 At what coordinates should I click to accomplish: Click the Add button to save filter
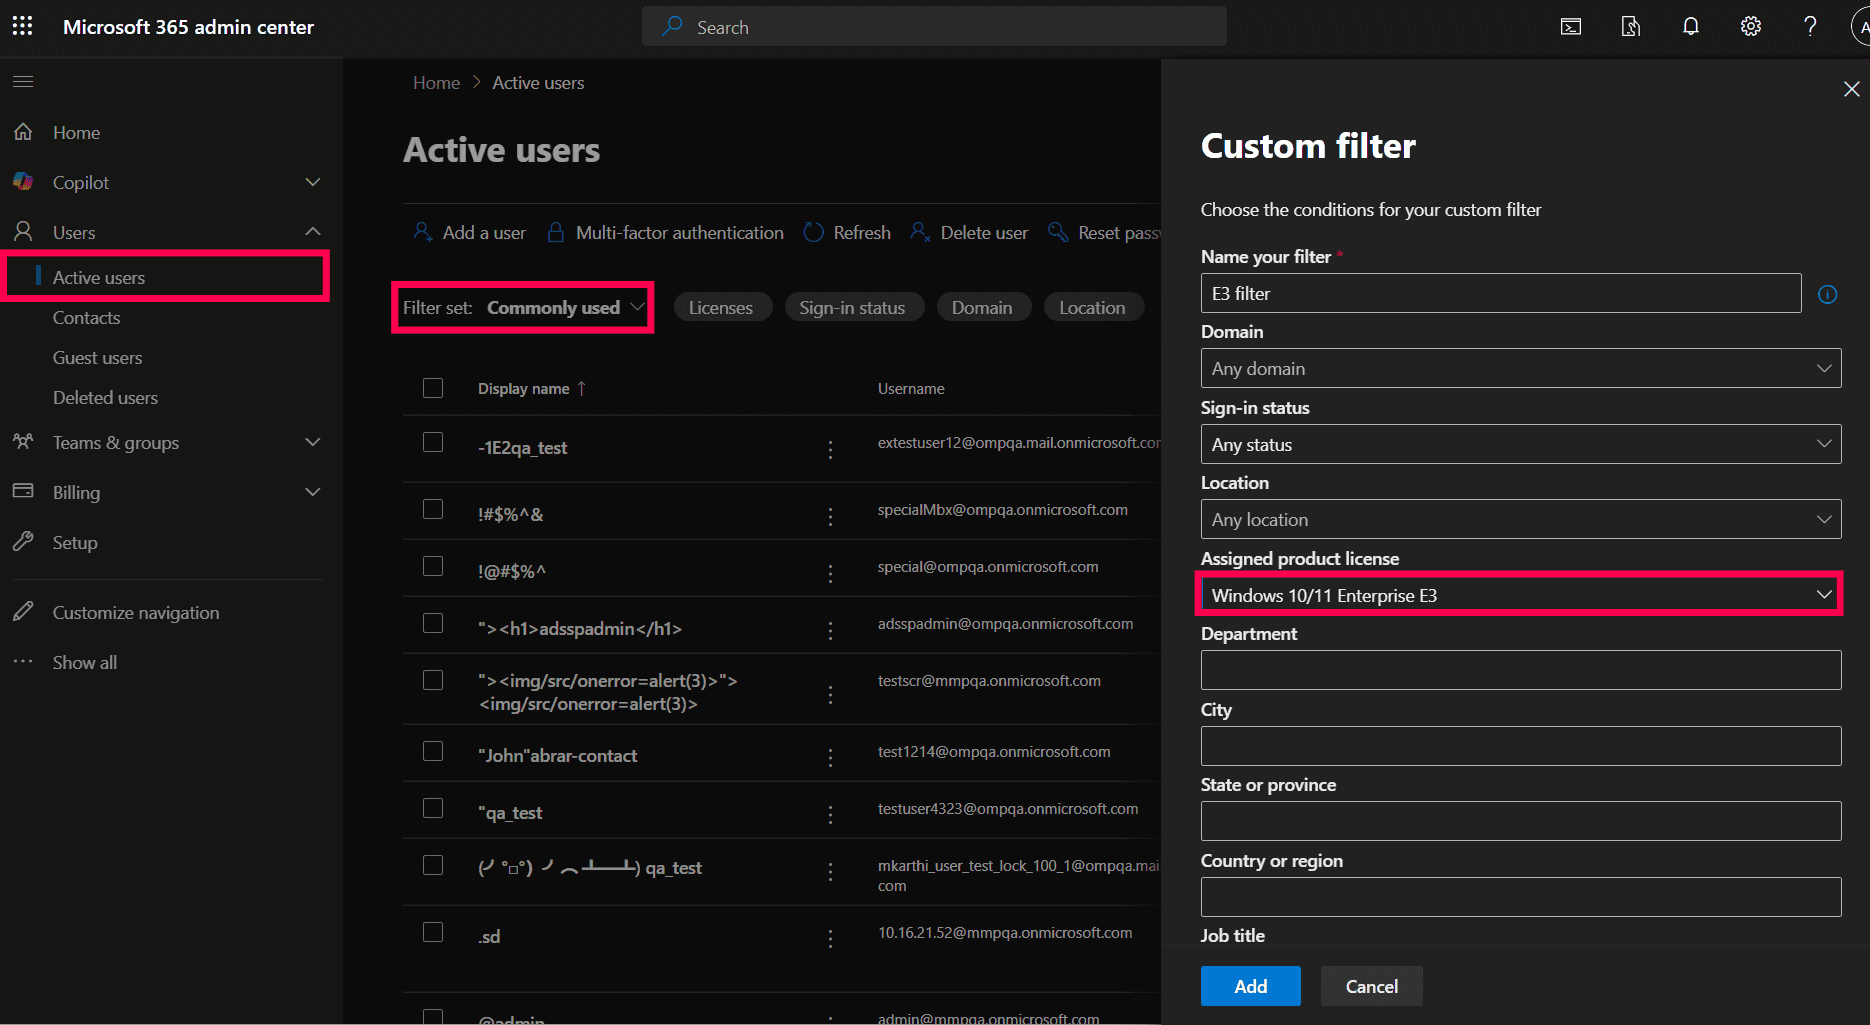pos(1250,986)
